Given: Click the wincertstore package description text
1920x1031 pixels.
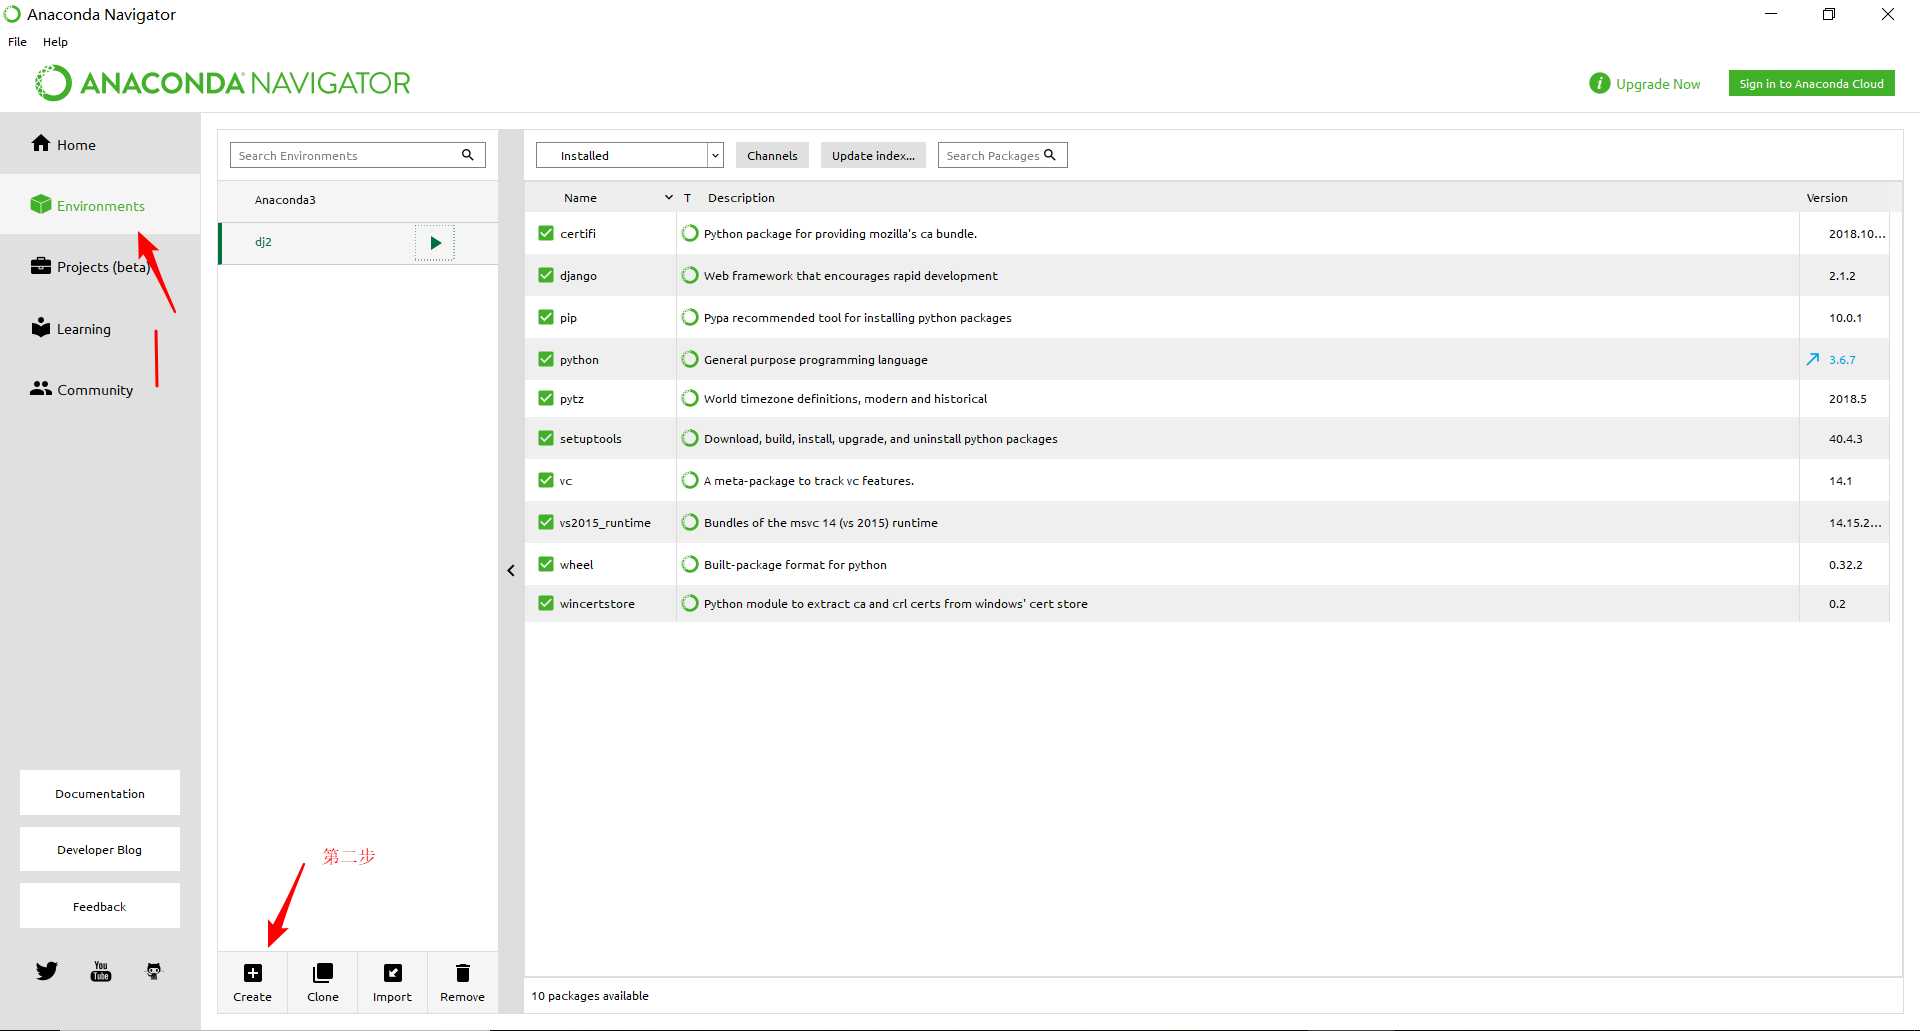Looking at the screenshot, I should (x=896, y=603).
